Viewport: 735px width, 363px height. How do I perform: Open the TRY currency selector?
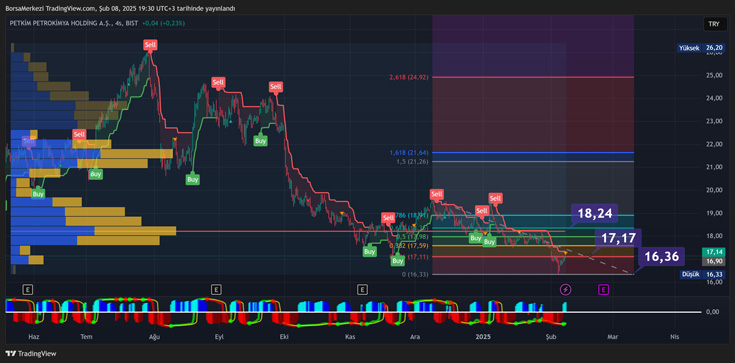[714, 24]
